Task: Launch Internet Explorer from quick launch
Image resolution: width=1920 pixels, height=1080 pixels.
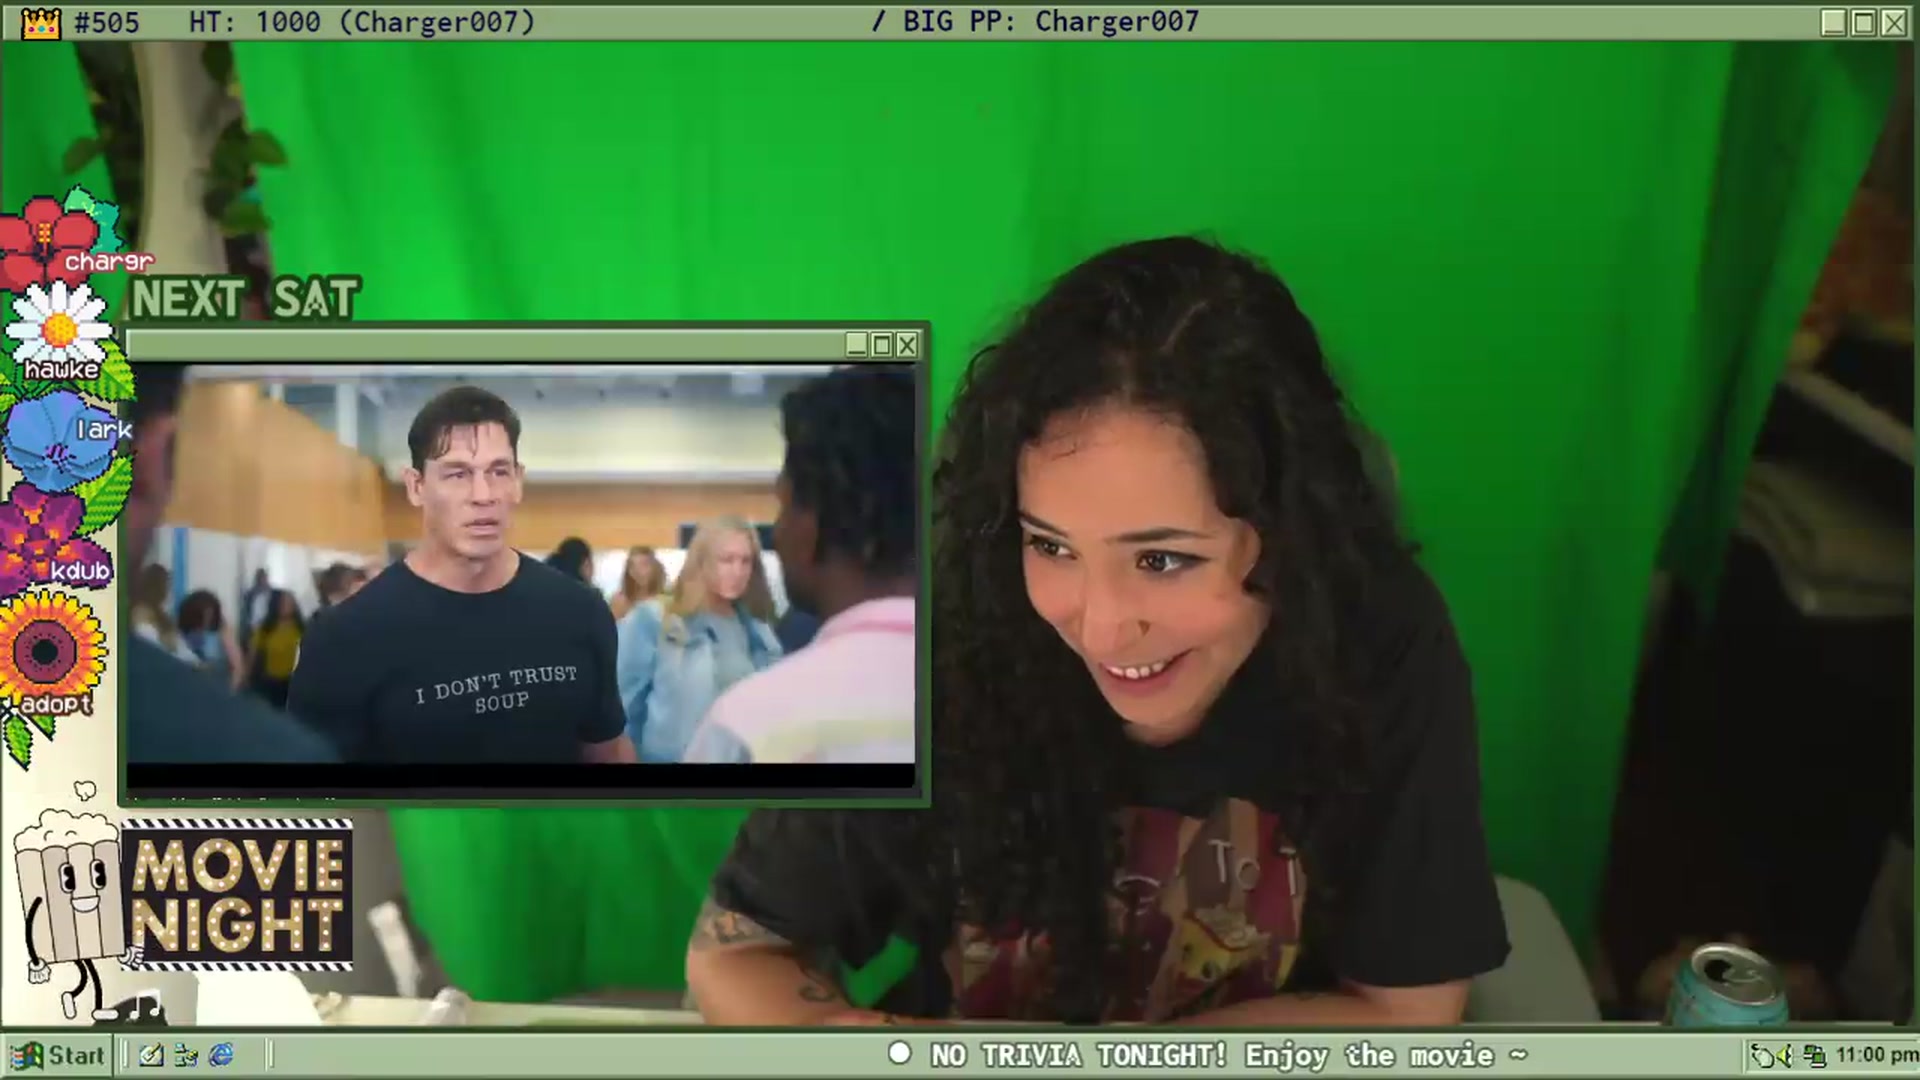Action: pos(221,1055)
